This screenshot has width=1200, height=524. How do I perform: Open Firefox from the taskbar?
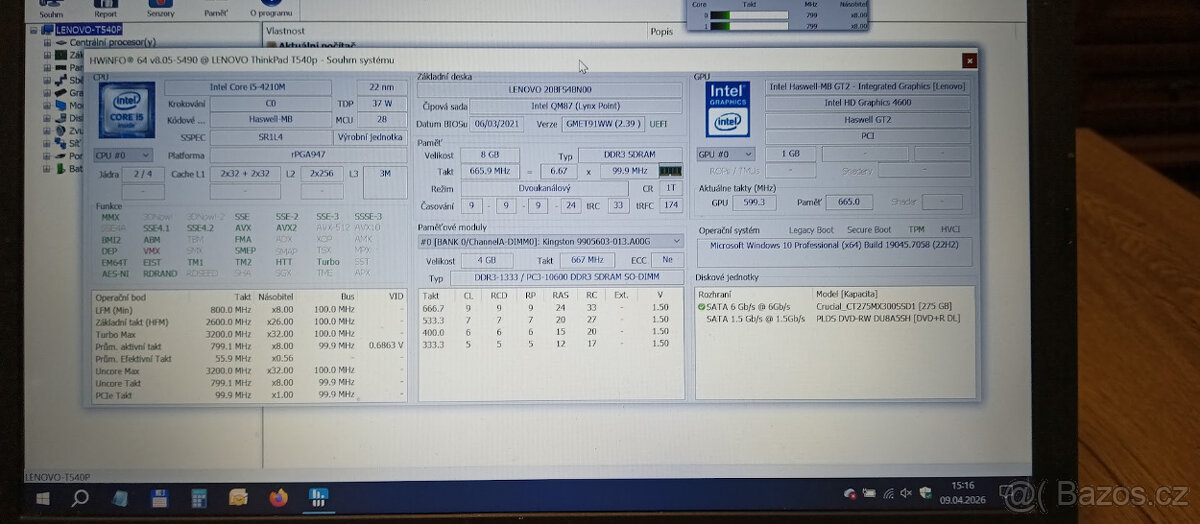278,497
